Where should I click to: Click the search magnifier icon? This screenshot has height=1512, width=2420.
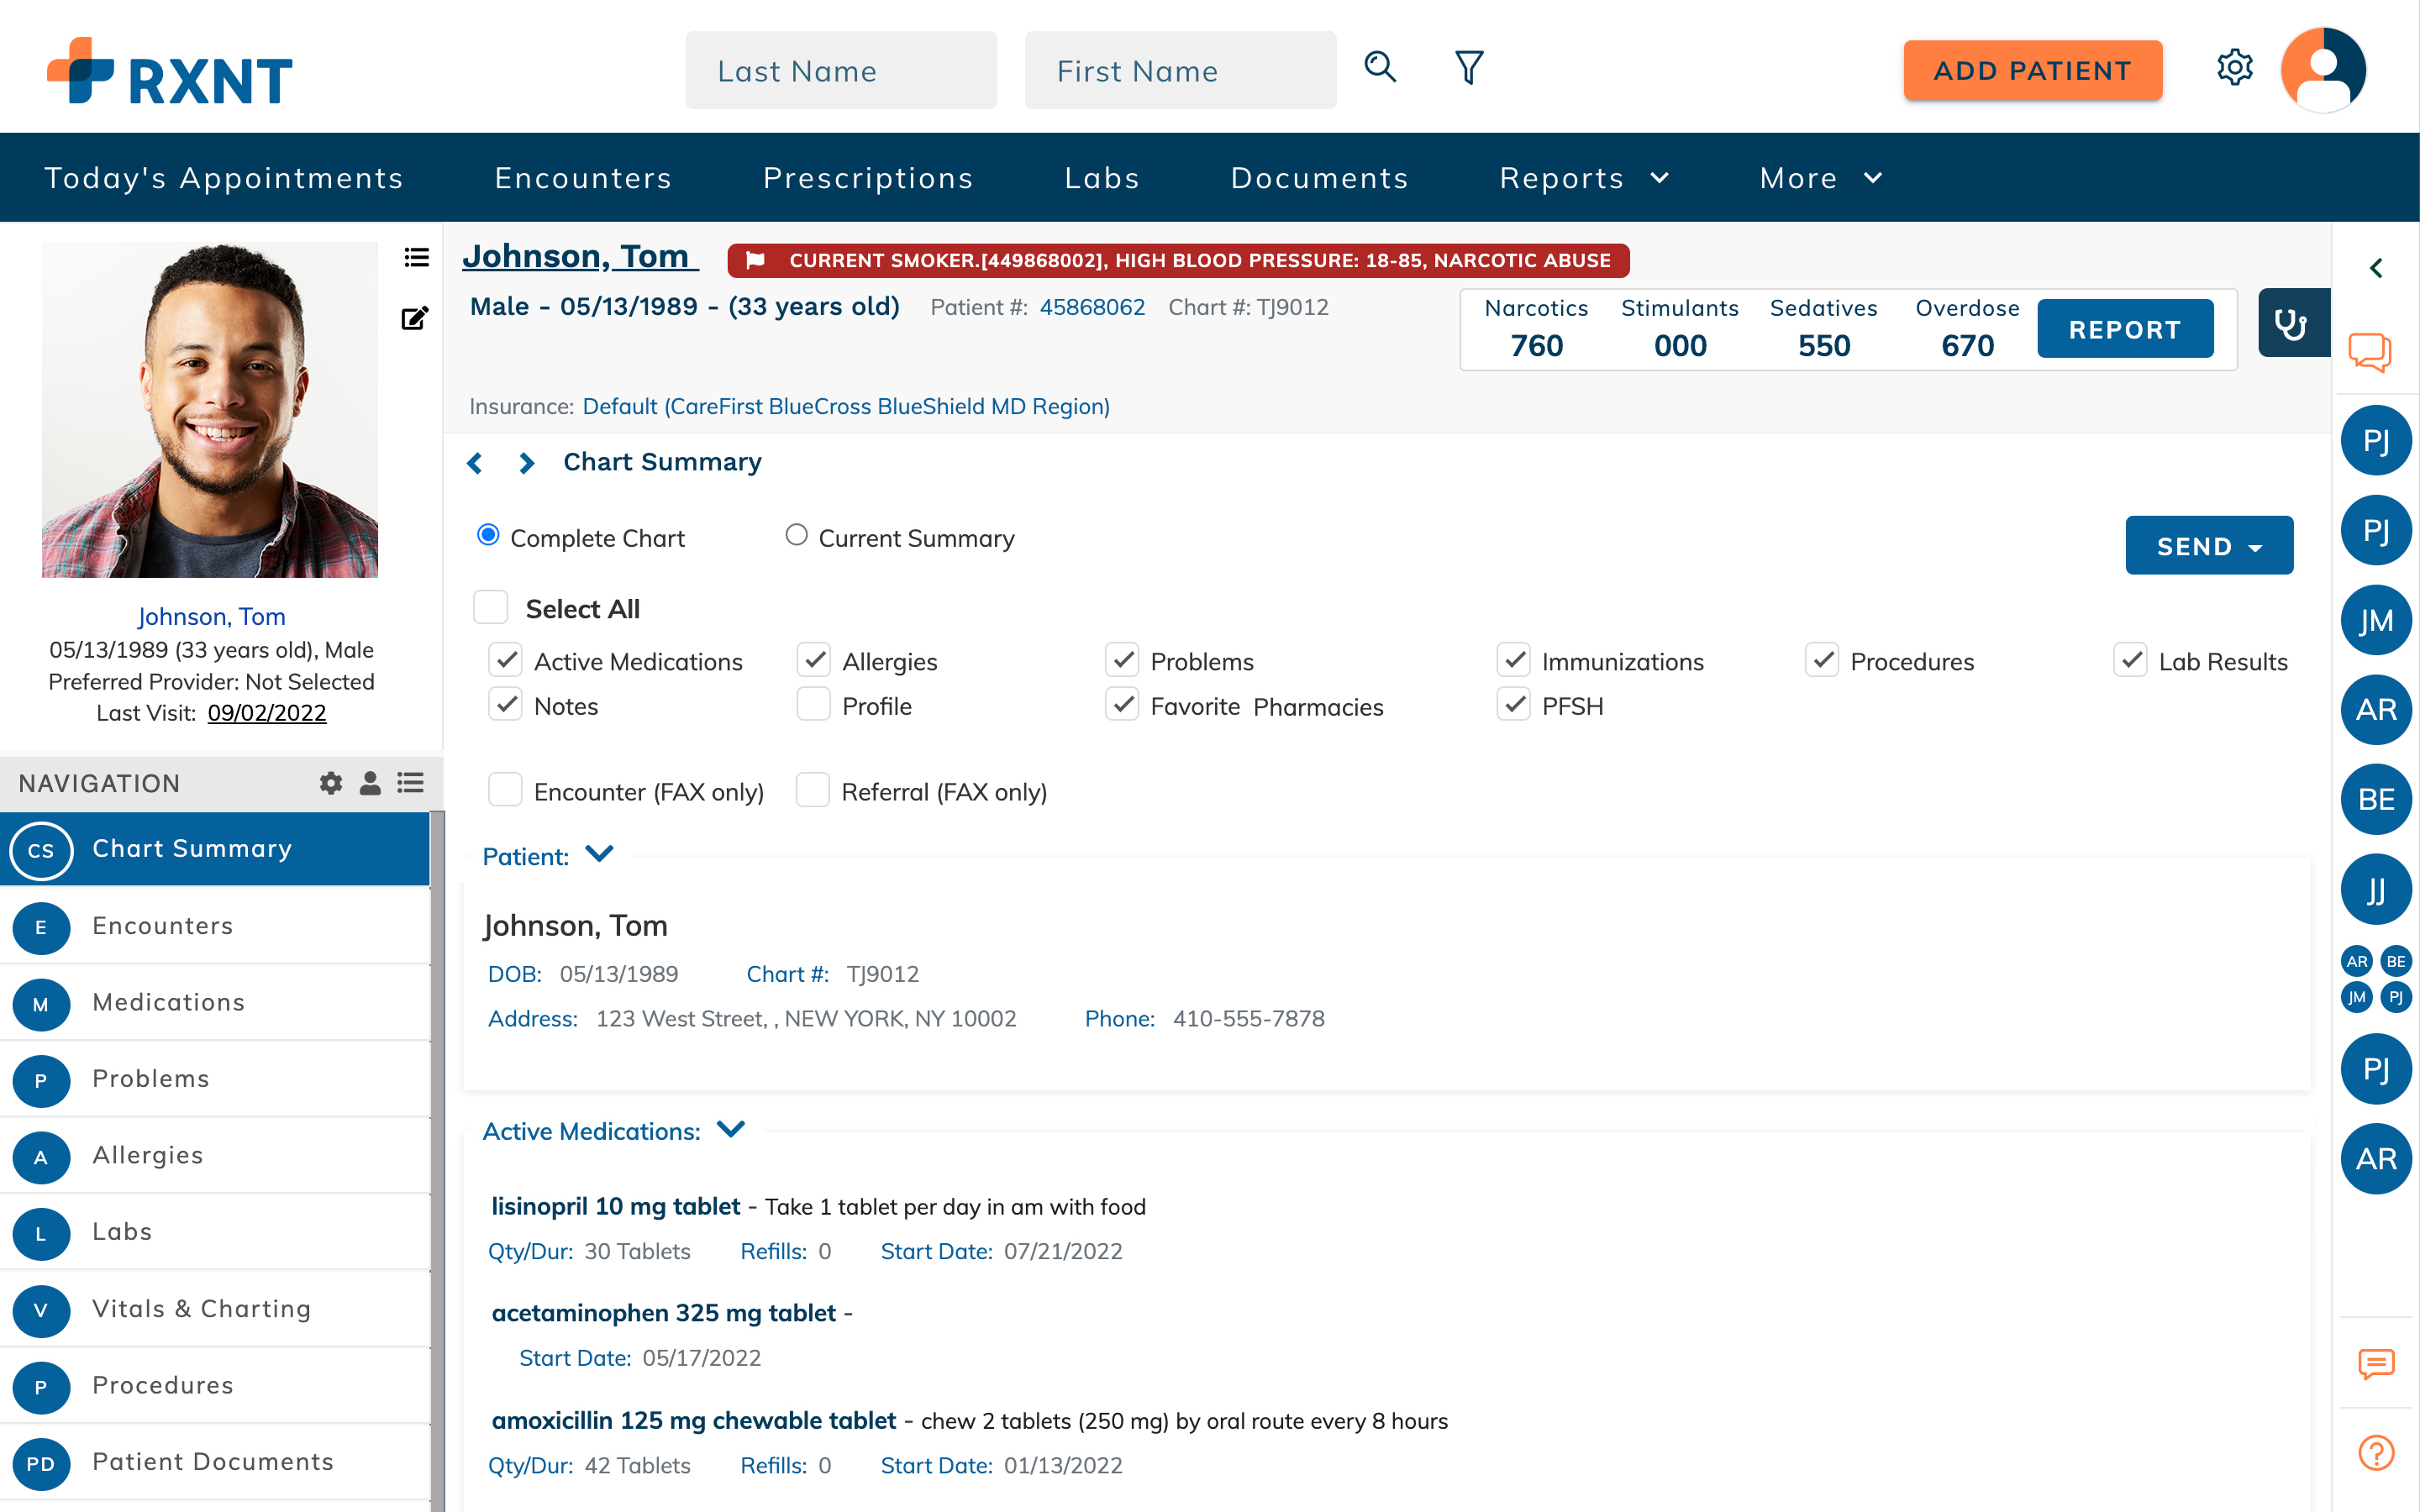tap(1380, 67)
